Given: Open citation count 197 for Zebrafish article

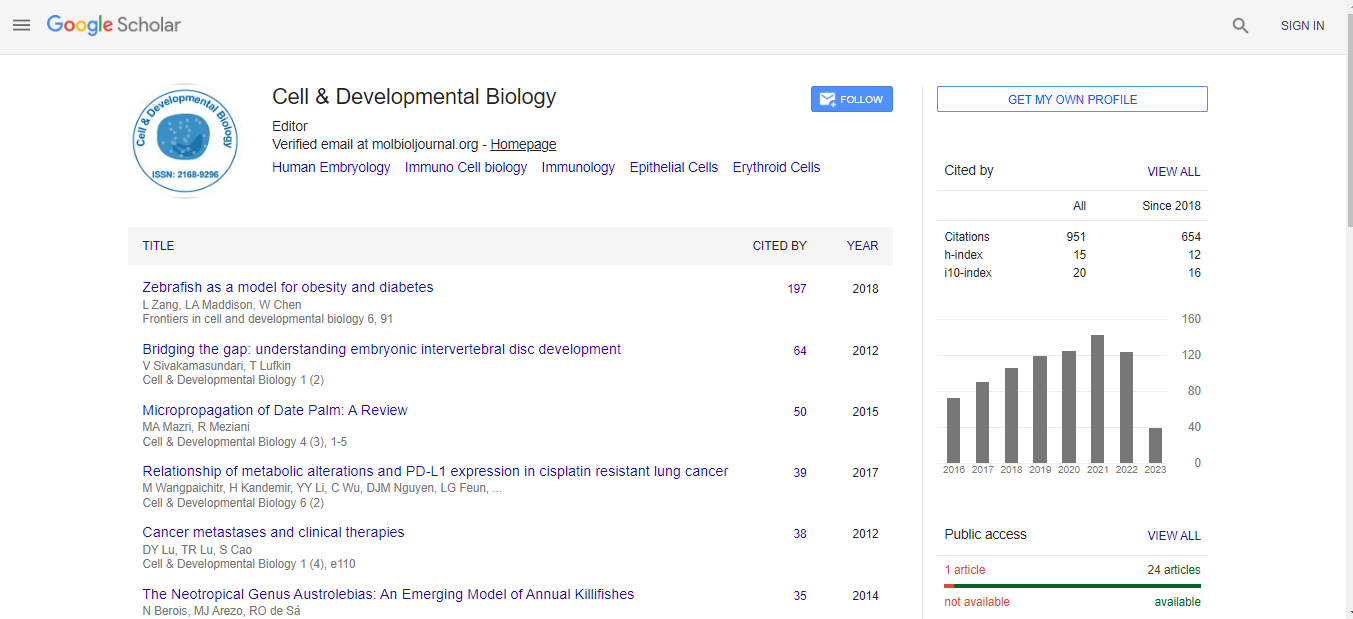Looking at the screenshot, I should pyautogui.click(x=796, y=289).
